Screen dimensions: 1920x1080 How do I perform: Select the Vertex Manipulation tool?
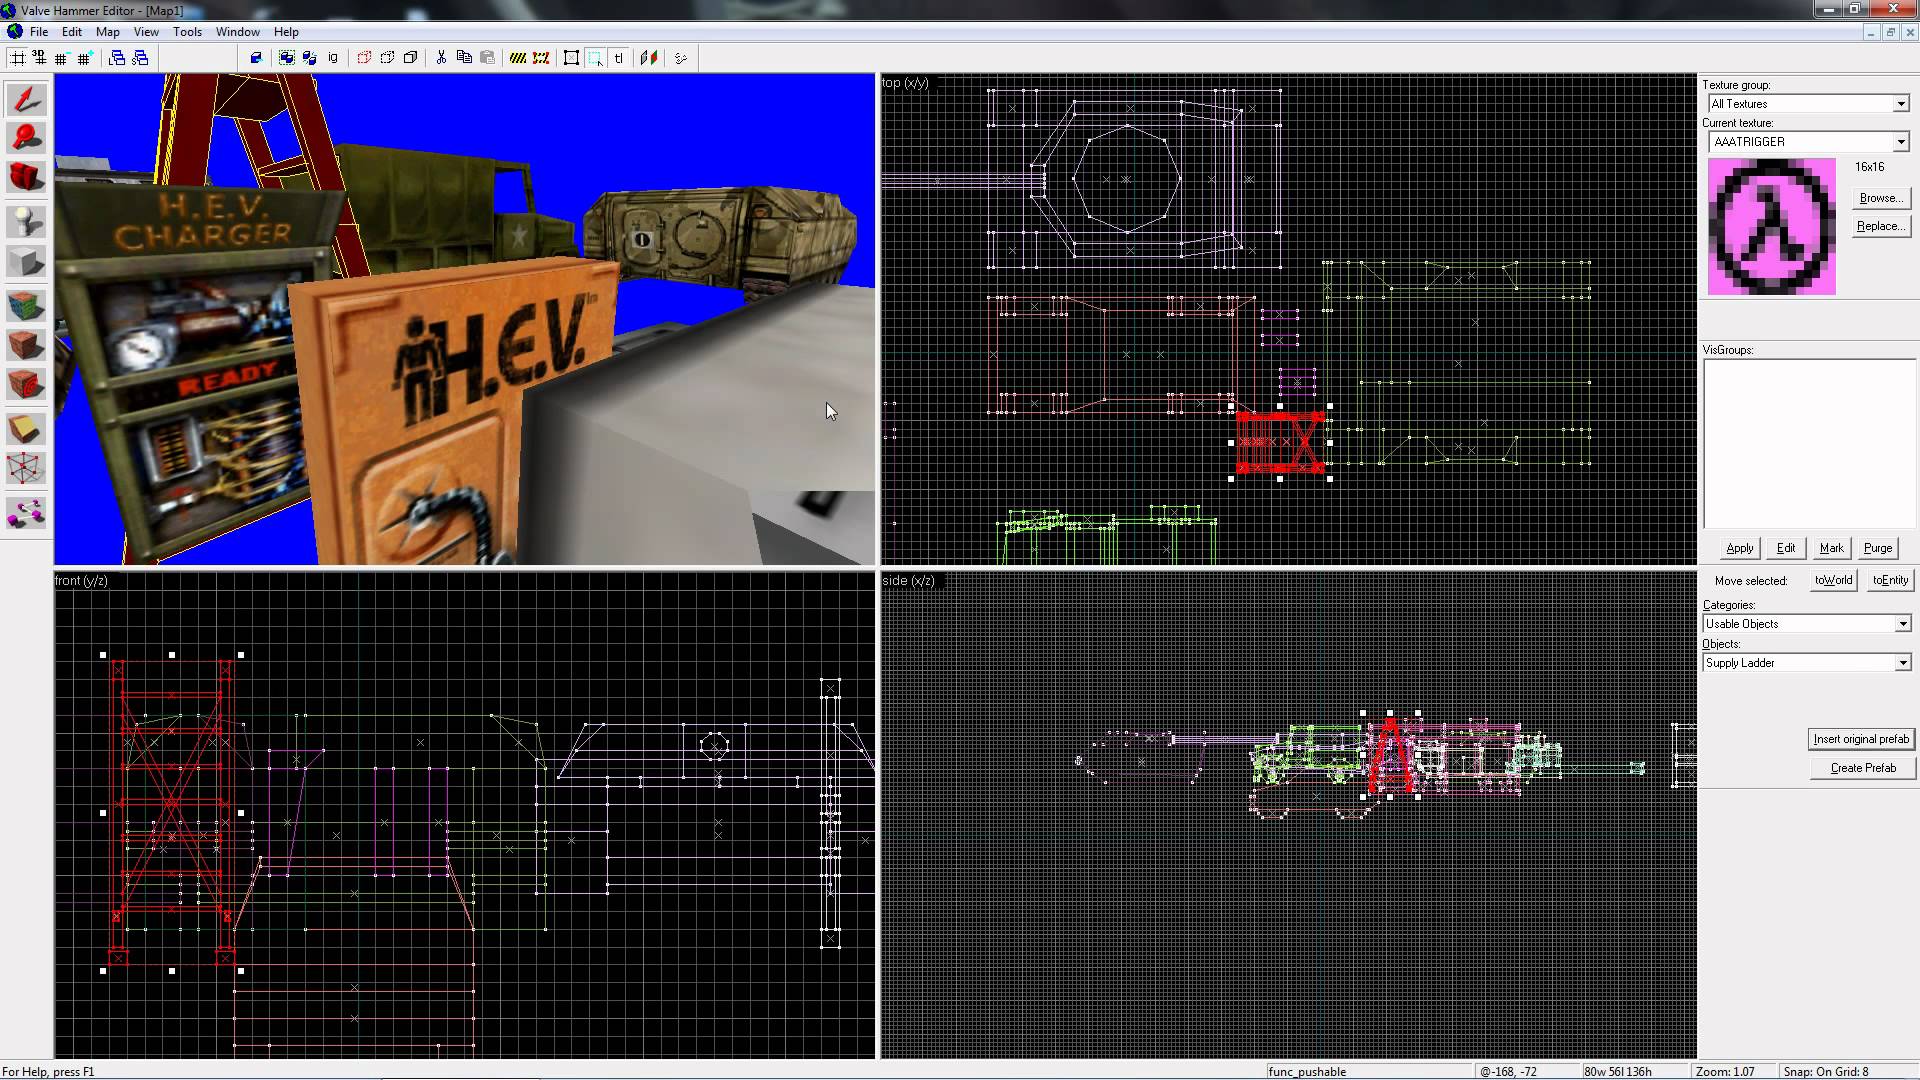26,468
